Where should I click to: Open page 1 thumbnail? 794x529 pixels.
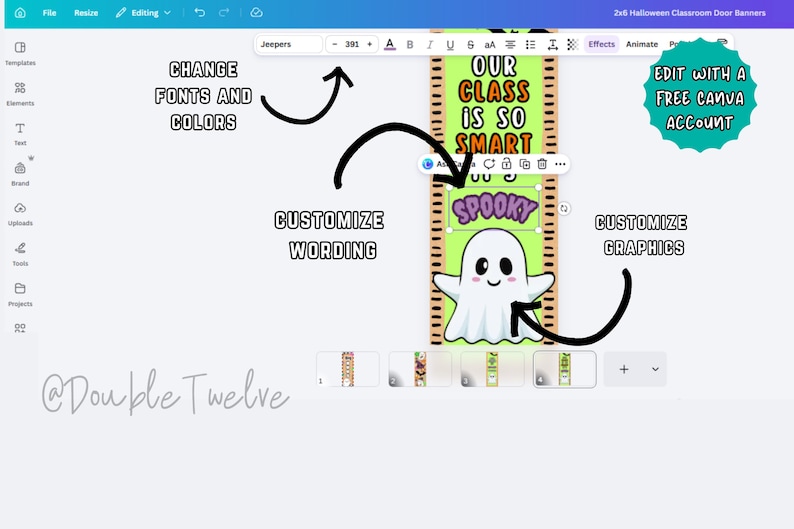[348, 369]
